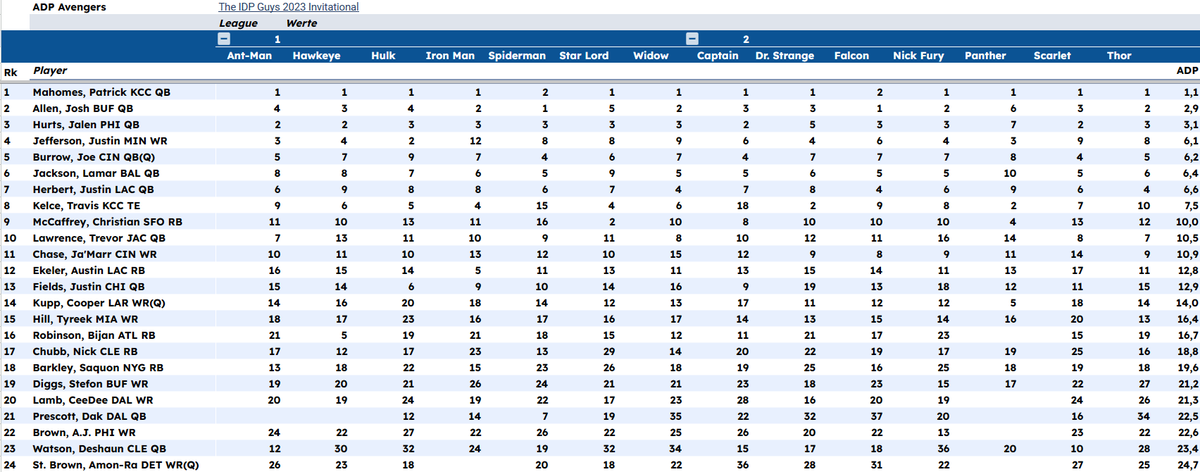The width and height of the screenshot is (1200, 472).
Task: Select the Werte pivot field label
Action: click(302, 22)
